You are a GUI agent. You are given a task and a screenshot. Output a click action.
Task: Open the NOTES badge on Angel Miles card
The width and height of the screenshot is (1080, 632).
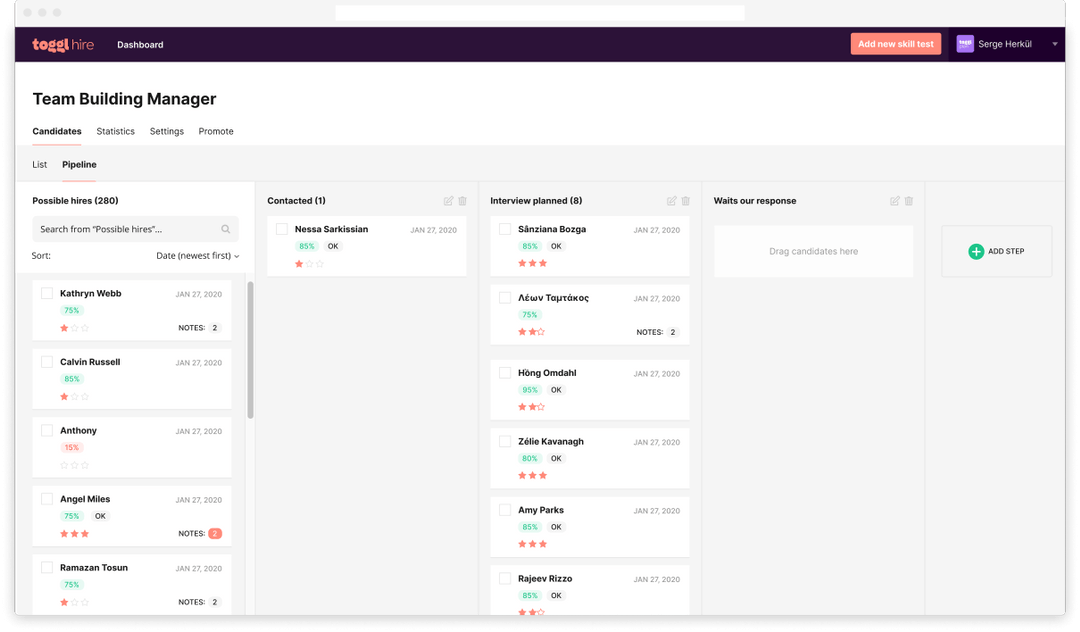pyautogui.click(x=214, y=533)
